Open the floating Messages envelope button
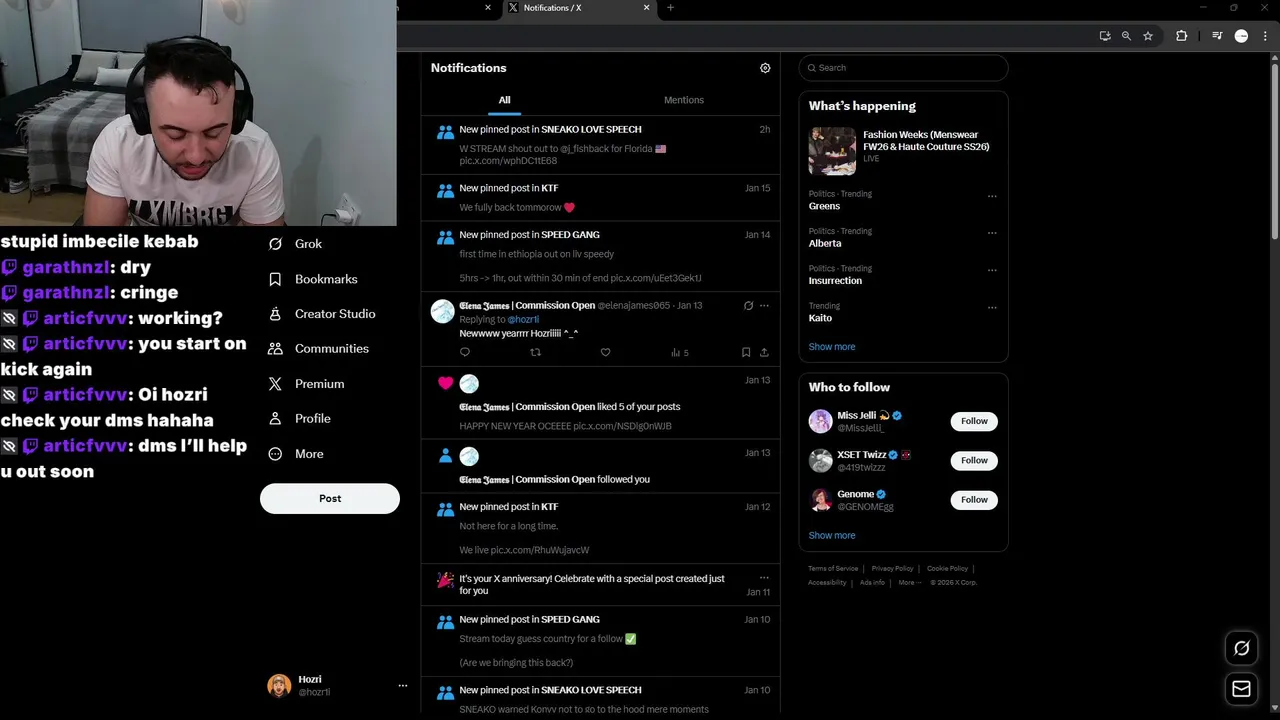 pyautogui.click(x=1241, y=689)
